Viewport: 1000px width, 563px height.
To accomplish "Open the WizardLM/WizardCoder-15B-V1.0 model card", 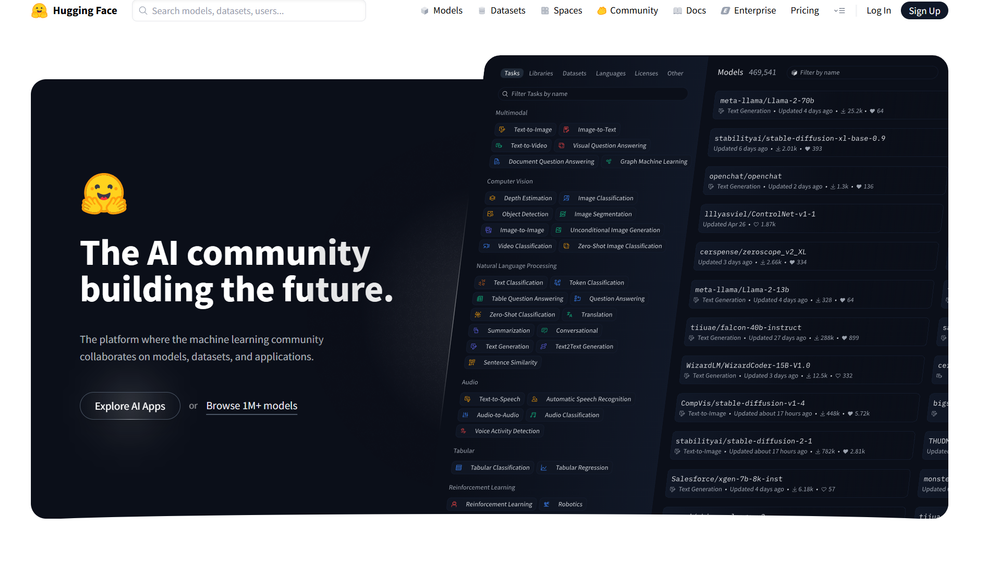I will 802,370.
